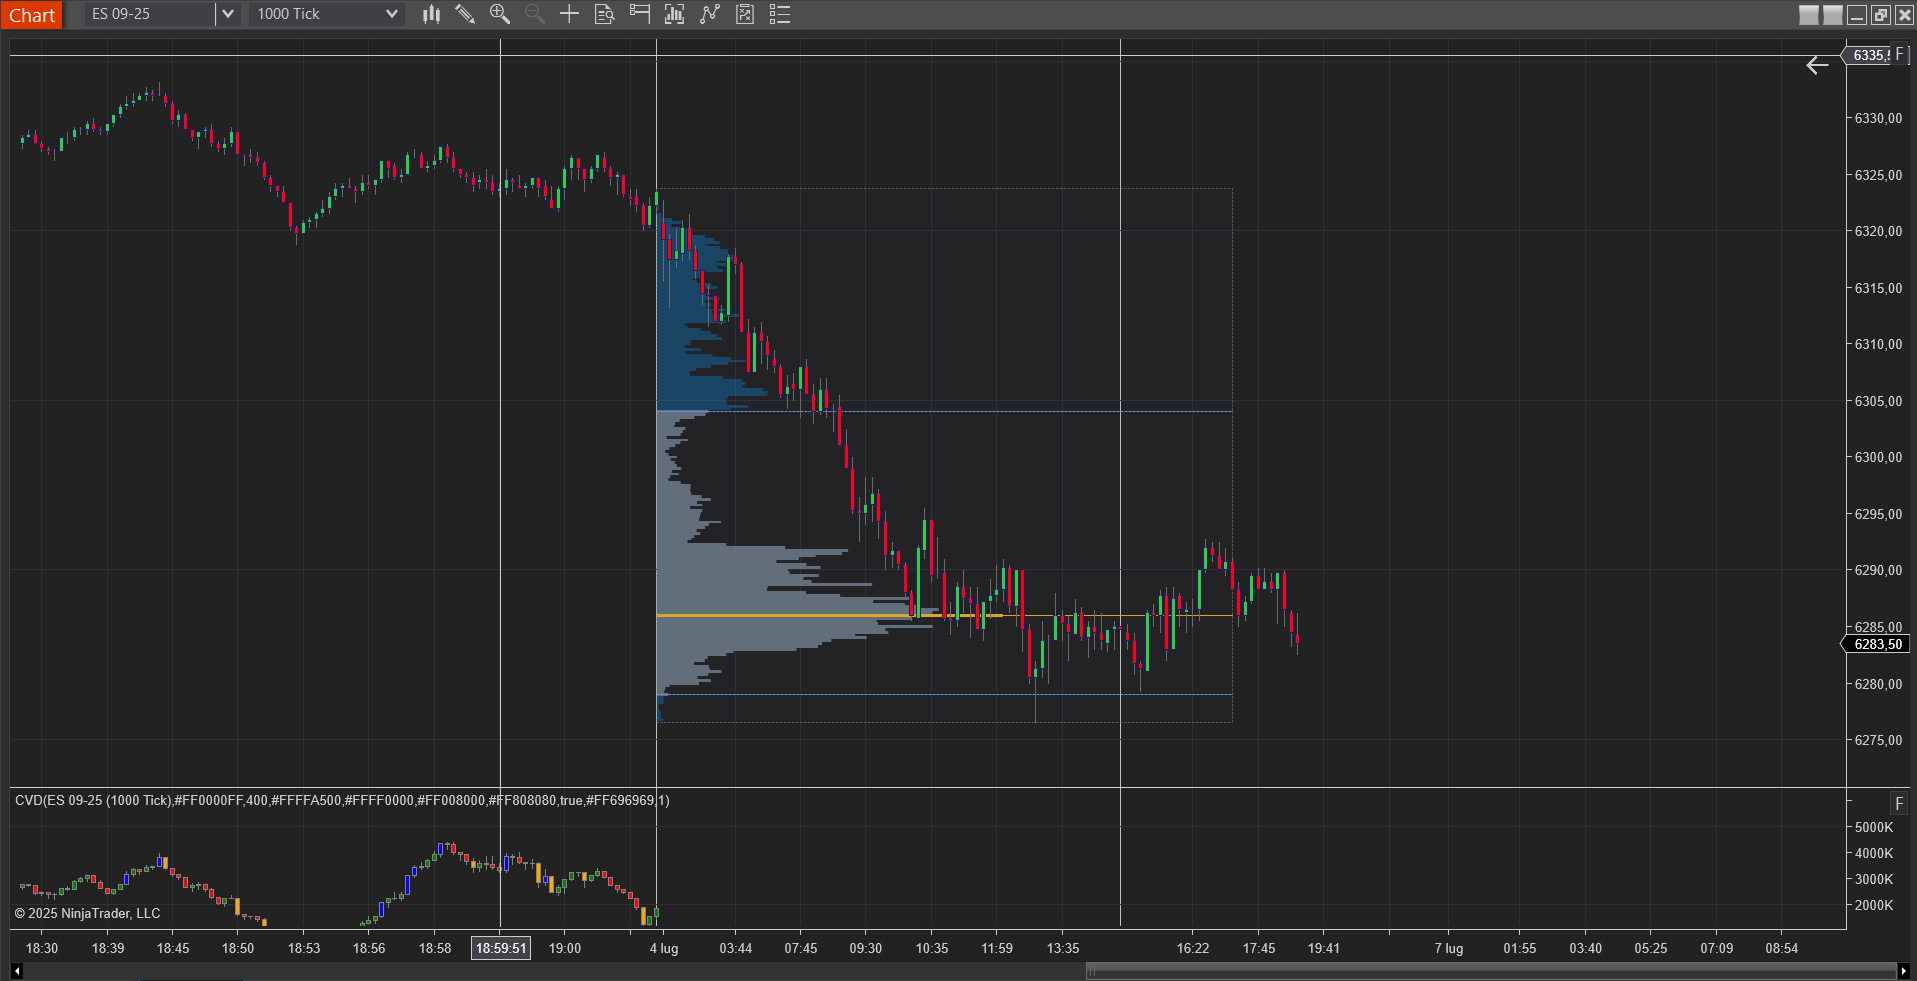Image resolution: width=1917 pixels, height=981 pixels.
Task: Click the 6283,50 current price marker
Action: (x=1877, y=644)
